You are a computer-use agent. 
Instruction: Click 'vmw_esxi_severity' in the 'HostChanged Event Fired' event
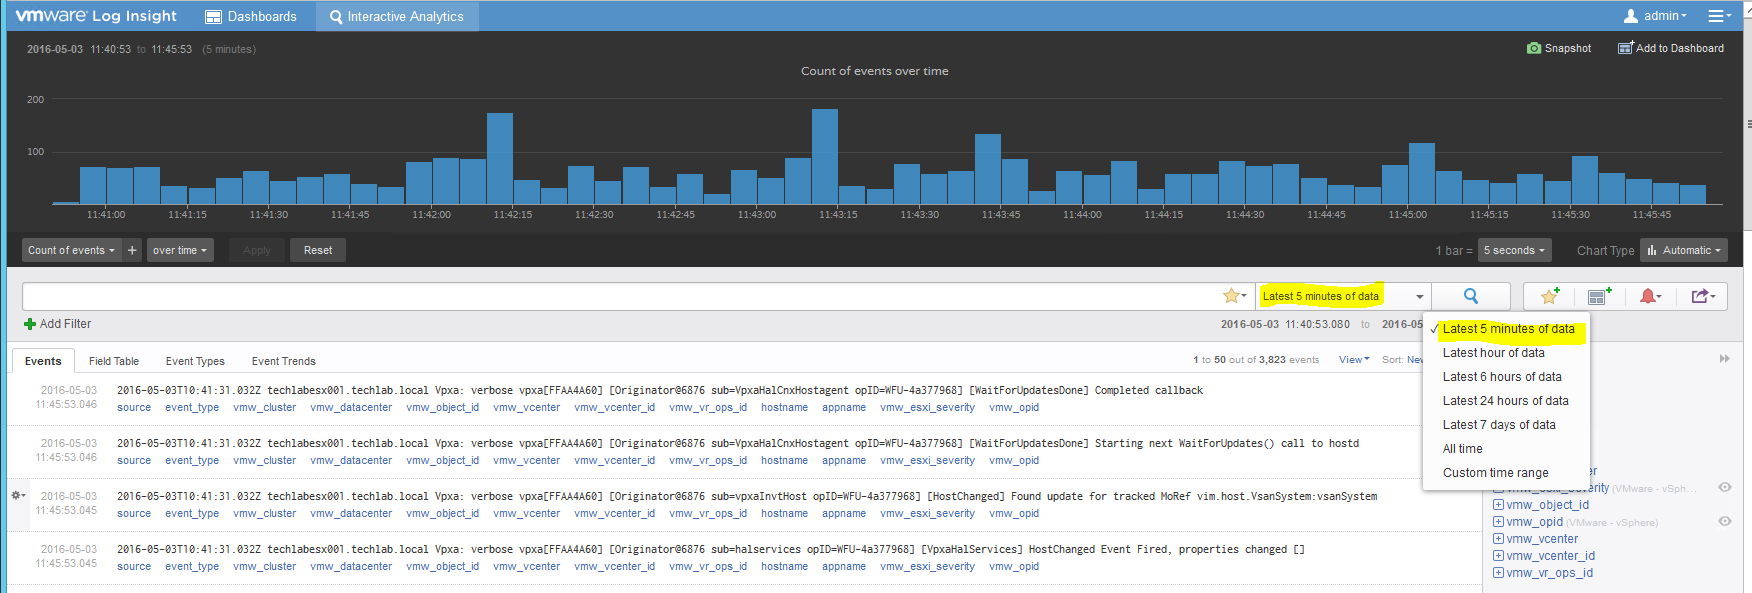click(x=927, y=566)
